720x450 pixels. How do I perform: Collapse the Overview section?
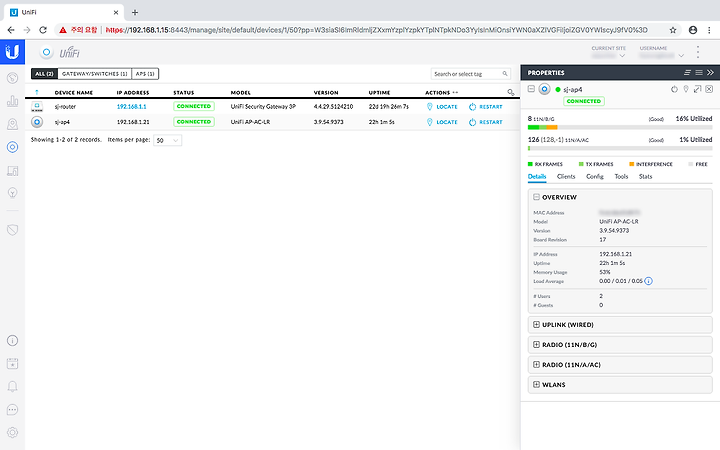pyautogui.click(x=536, y=197)
